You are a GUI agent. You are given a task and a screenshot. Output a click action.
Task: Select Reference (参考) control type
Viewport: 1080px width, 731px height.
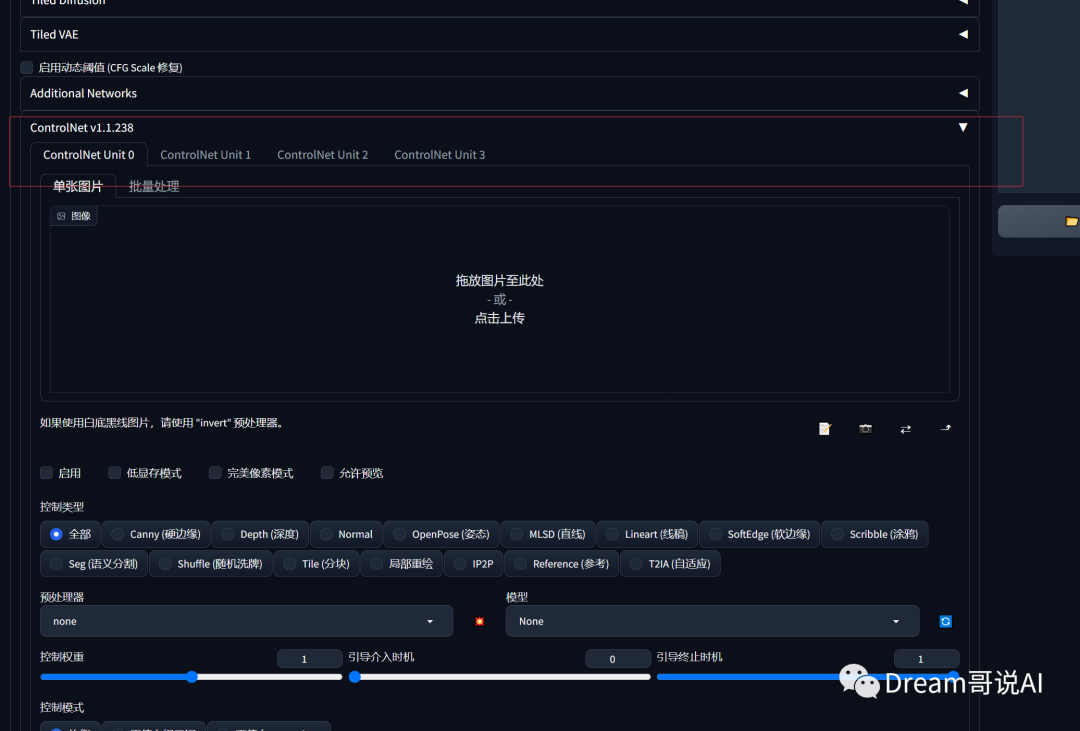click(x=562, y=564)
